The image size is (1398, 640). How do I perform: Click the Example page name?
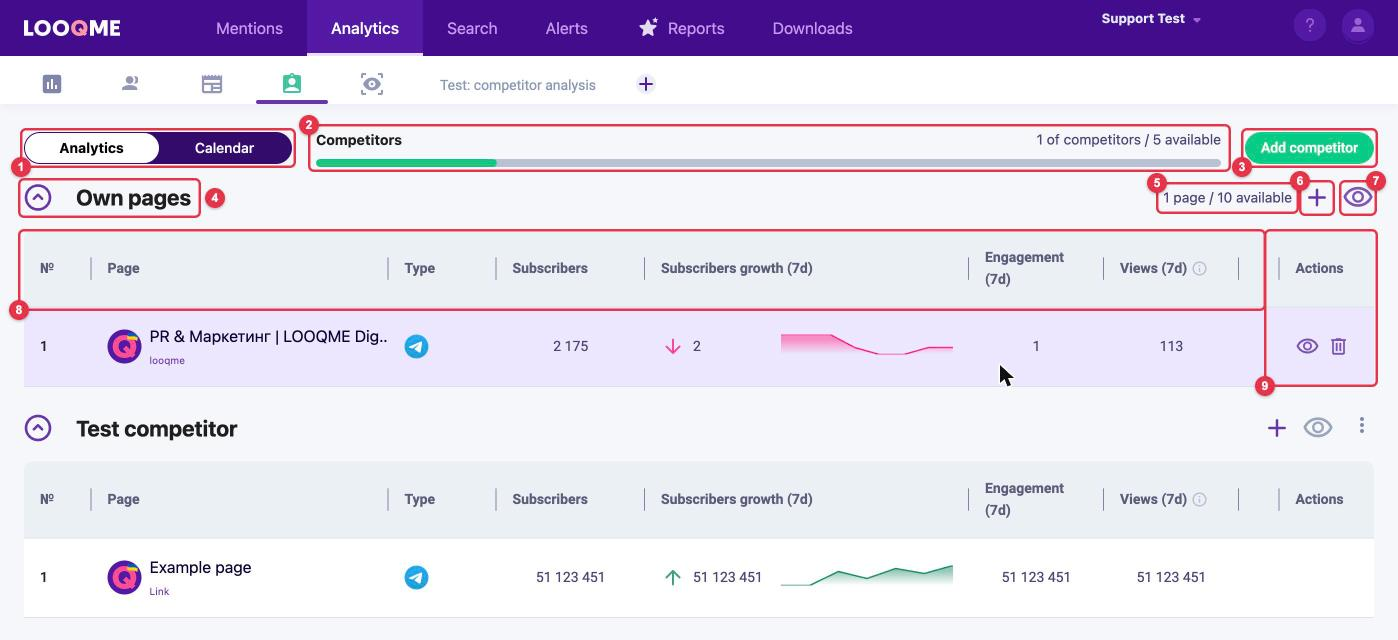tap(200, 568)
